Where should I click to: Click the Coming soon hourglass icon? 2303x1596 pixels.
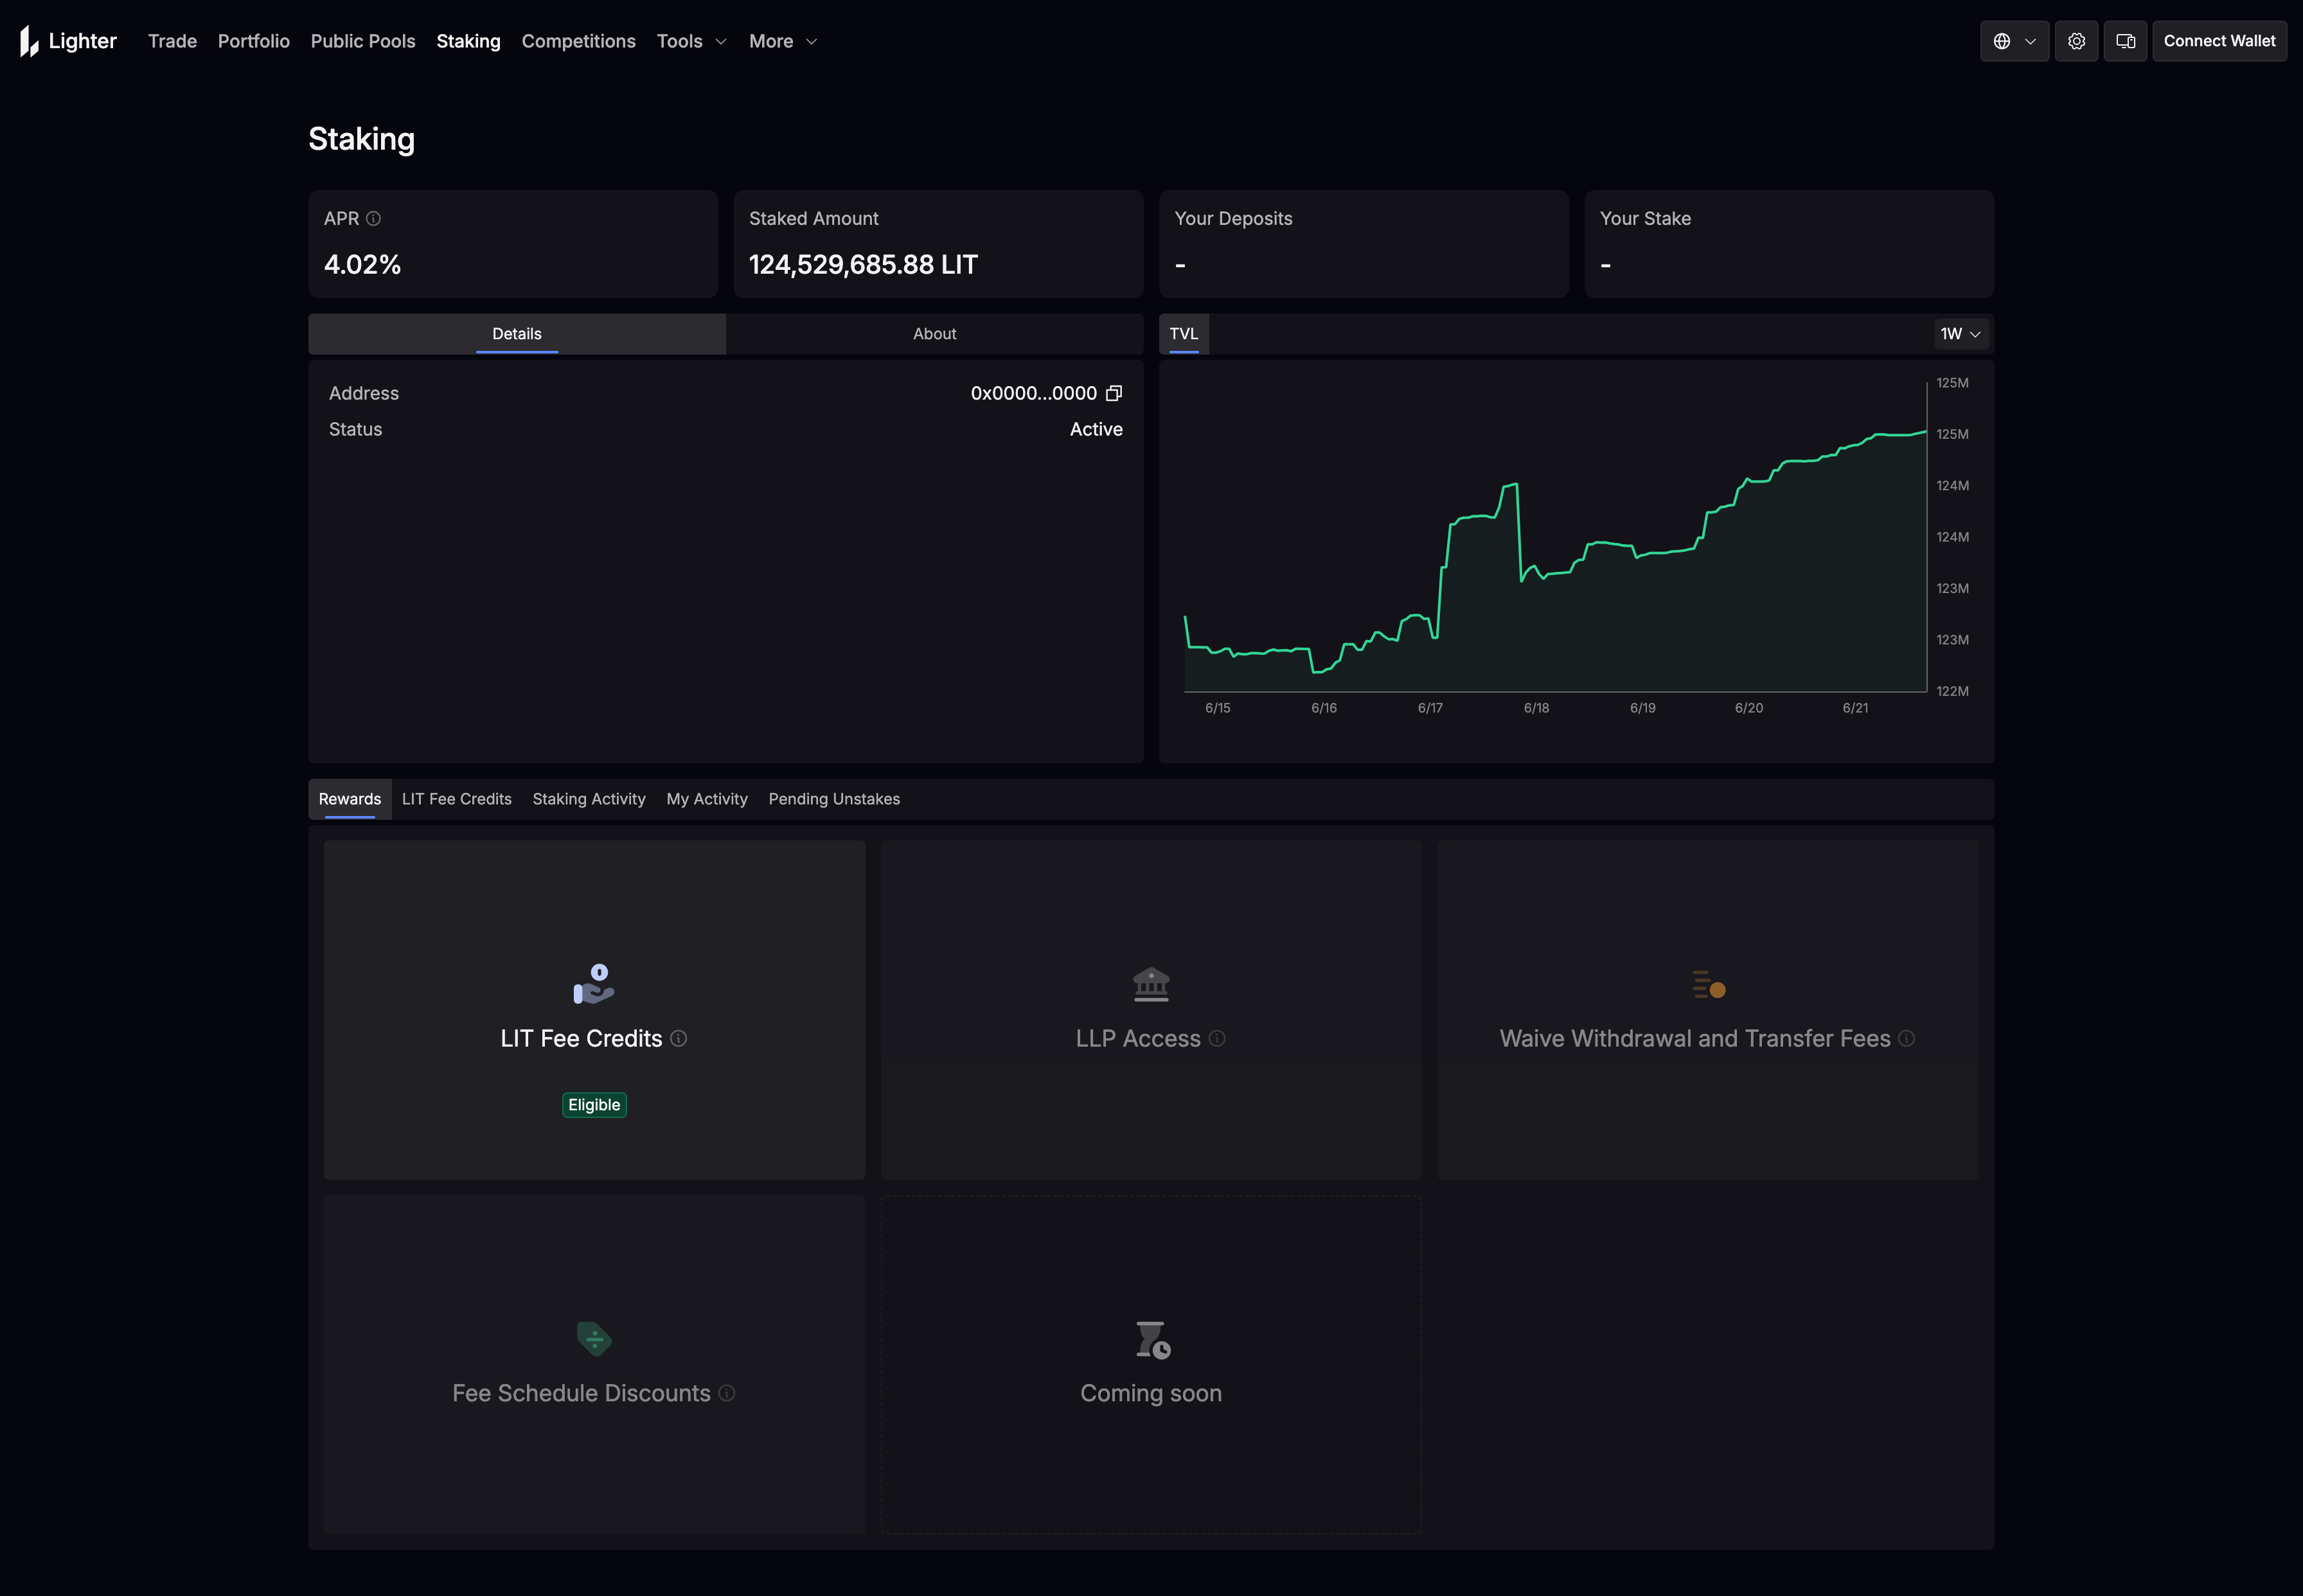pyautogui.click(x=1152, y=1339)
